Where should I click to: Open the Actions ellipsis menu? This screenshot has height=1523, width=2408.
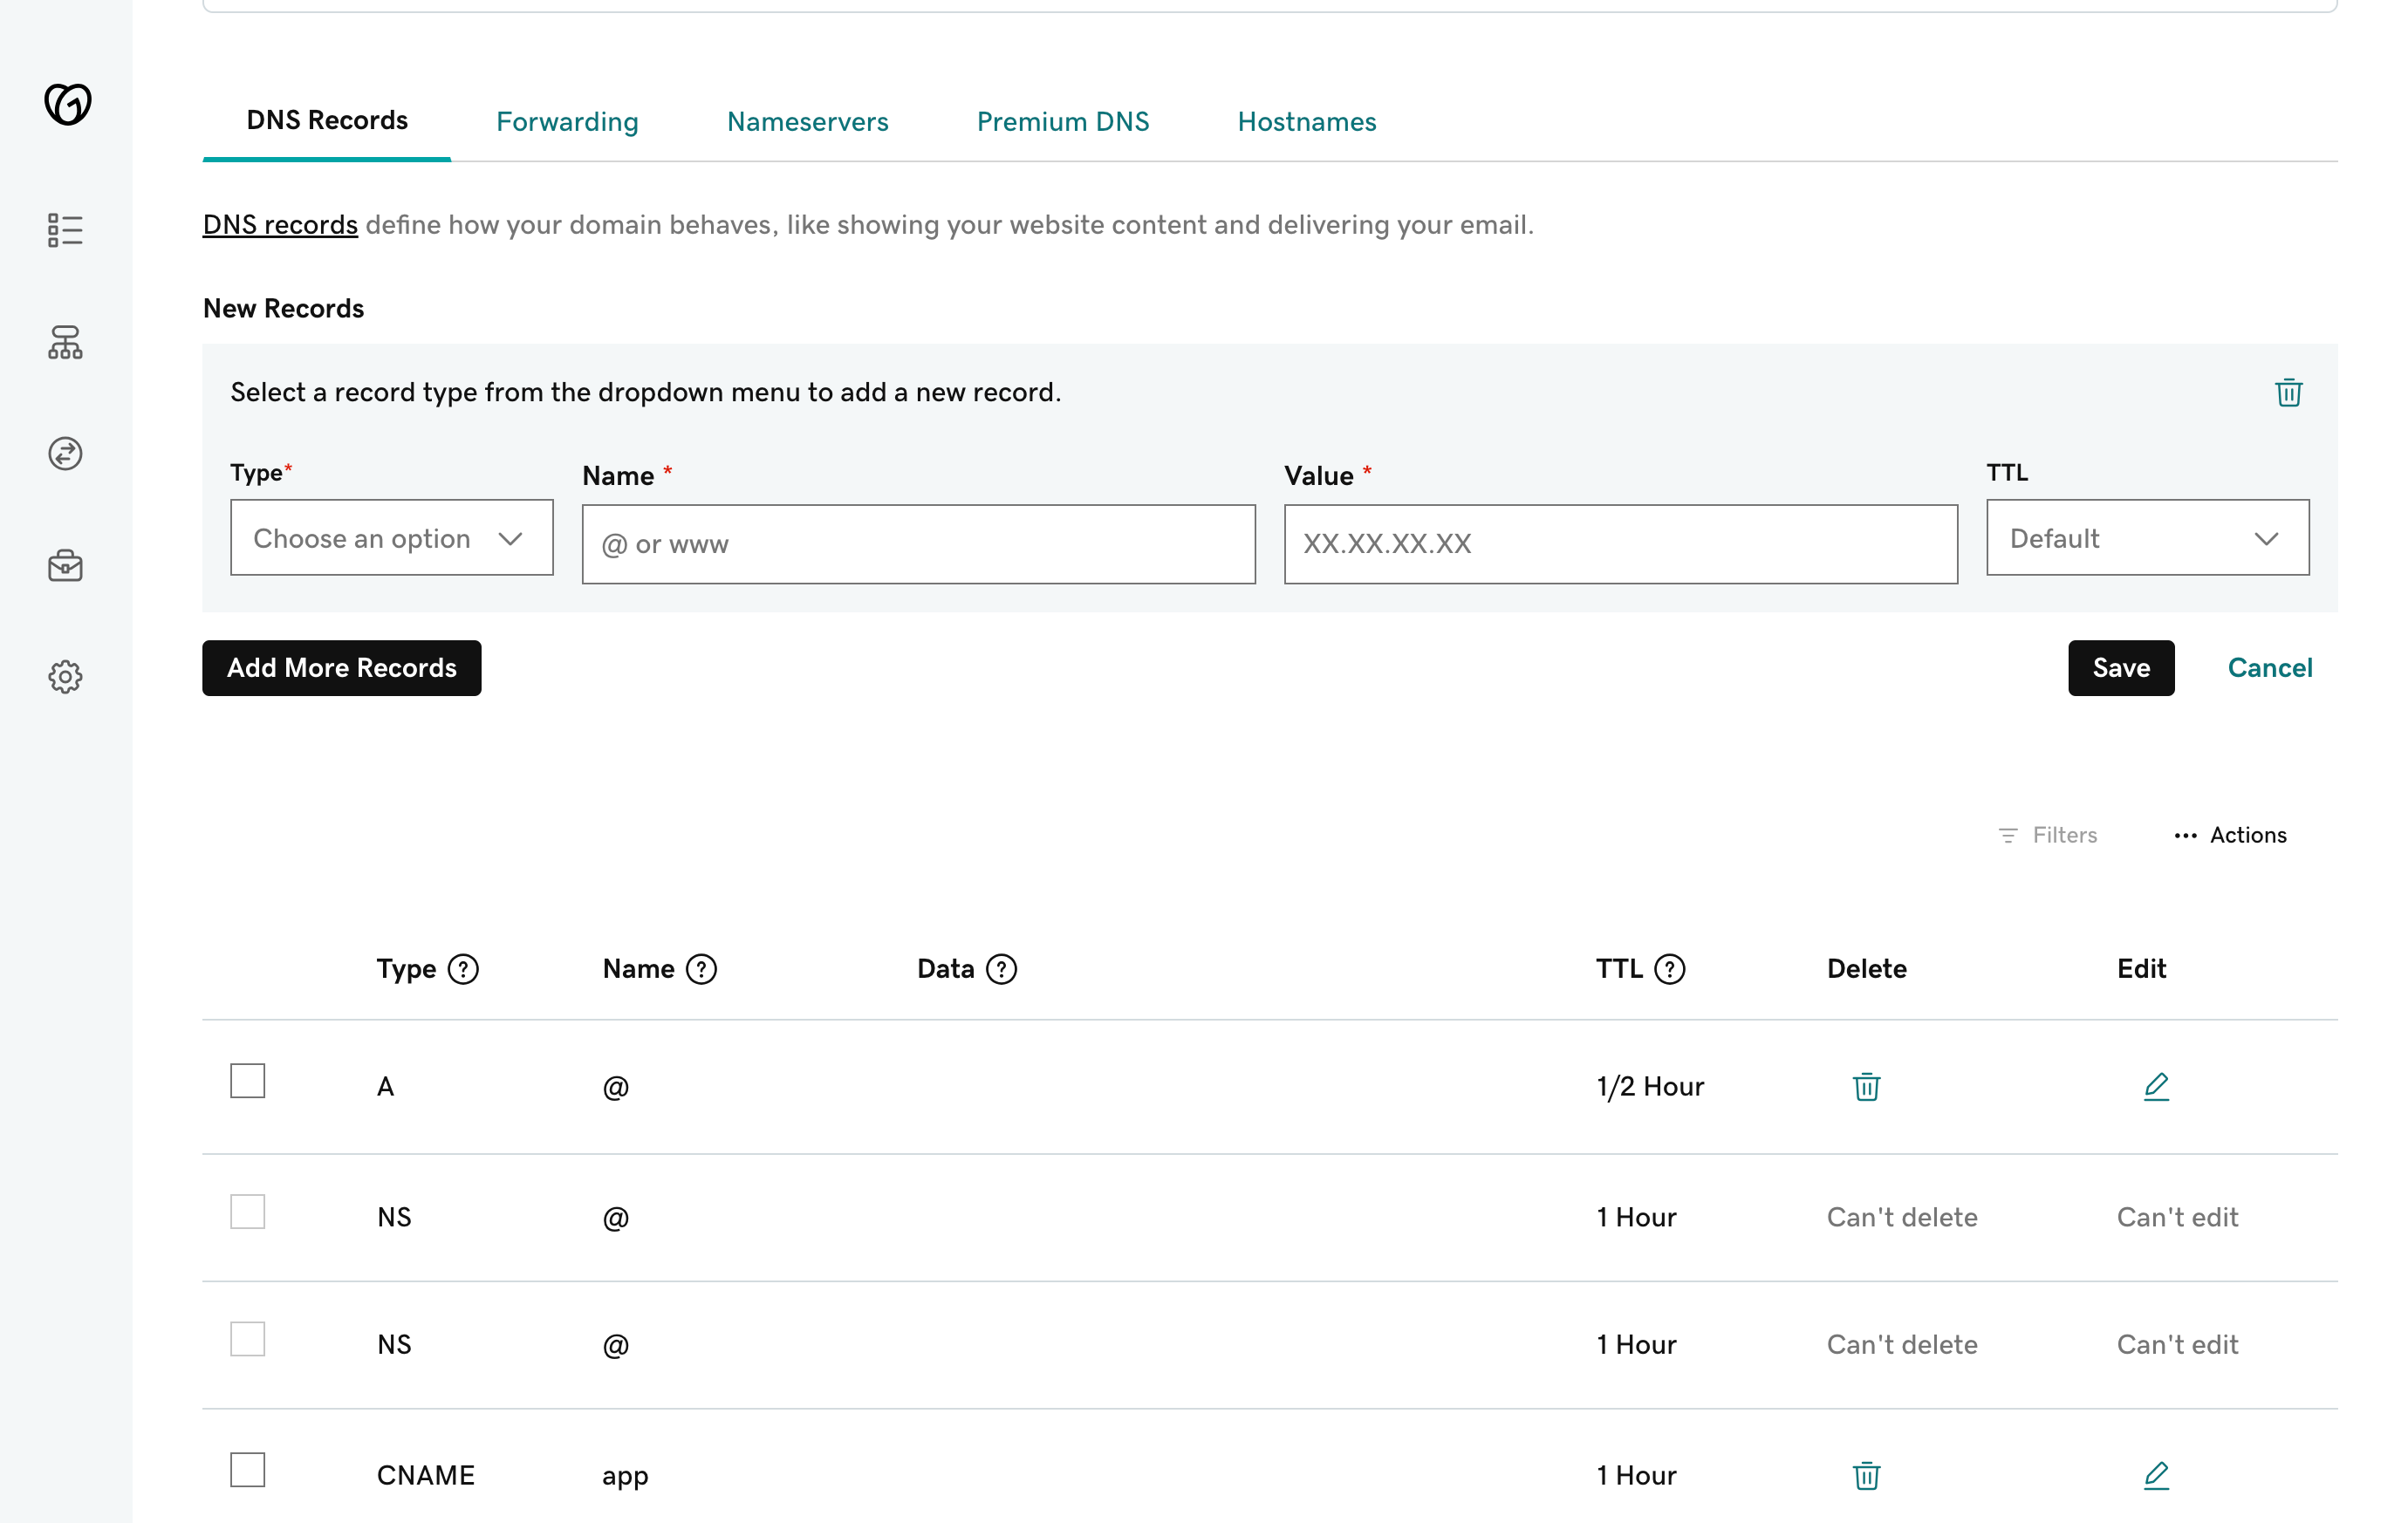[2230, 835]
